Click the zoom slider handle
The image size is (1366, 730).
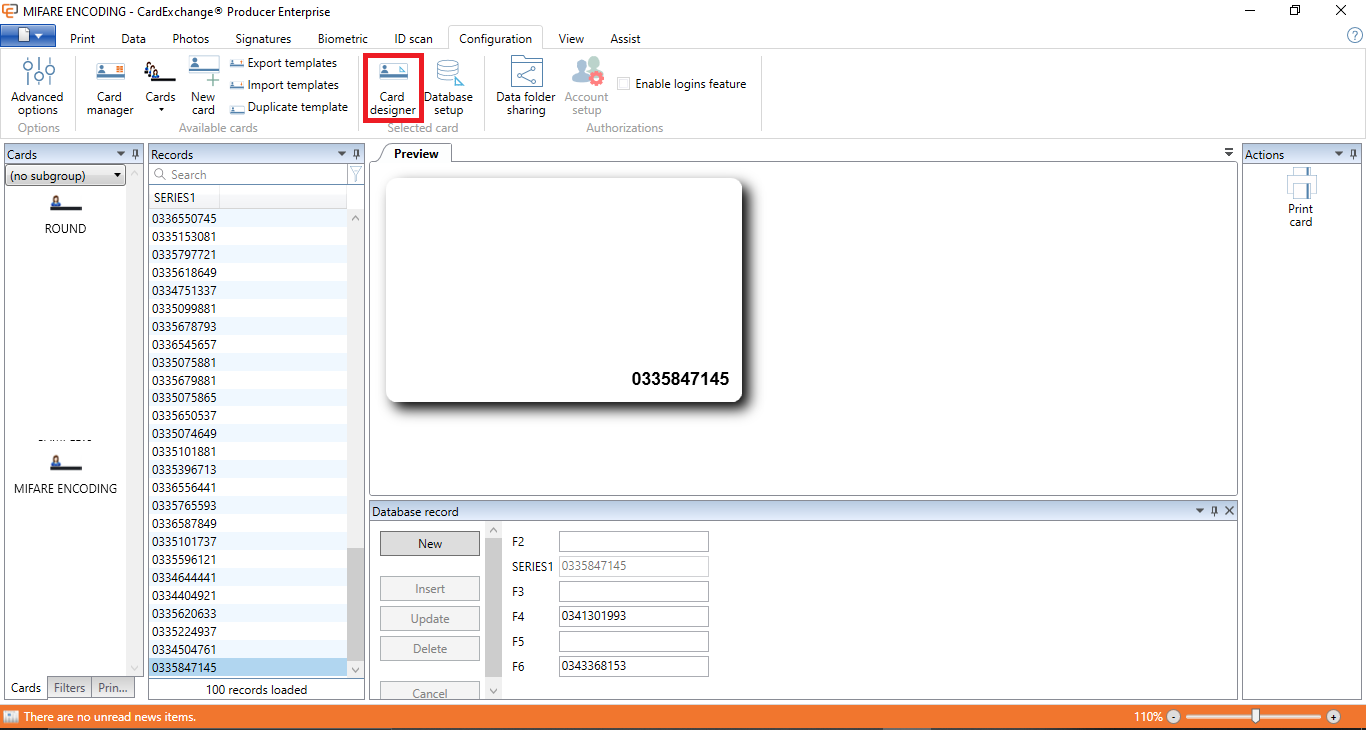1256,716
